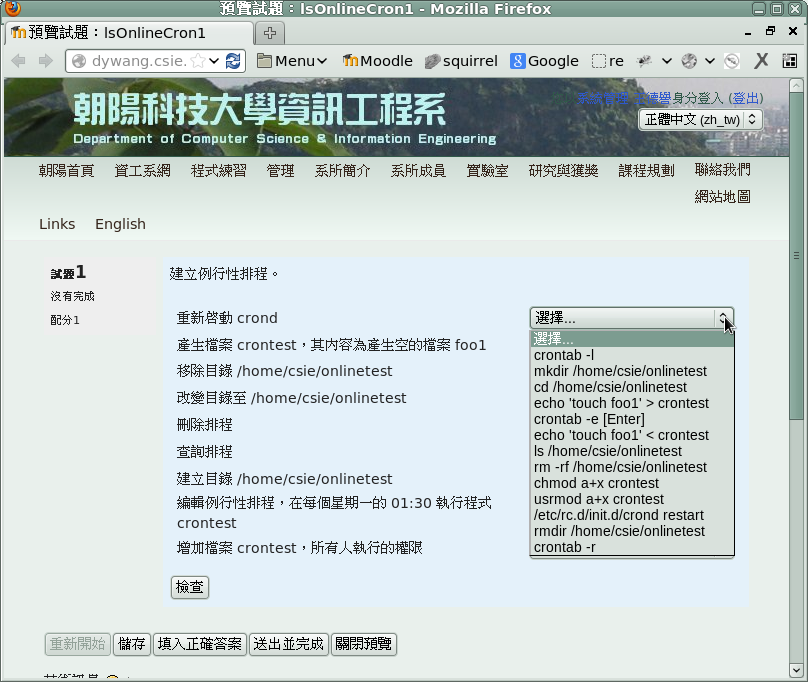Open language selector 正體中文 (zh_tw)
Viewport: 808px width, 682px height.
700,119
